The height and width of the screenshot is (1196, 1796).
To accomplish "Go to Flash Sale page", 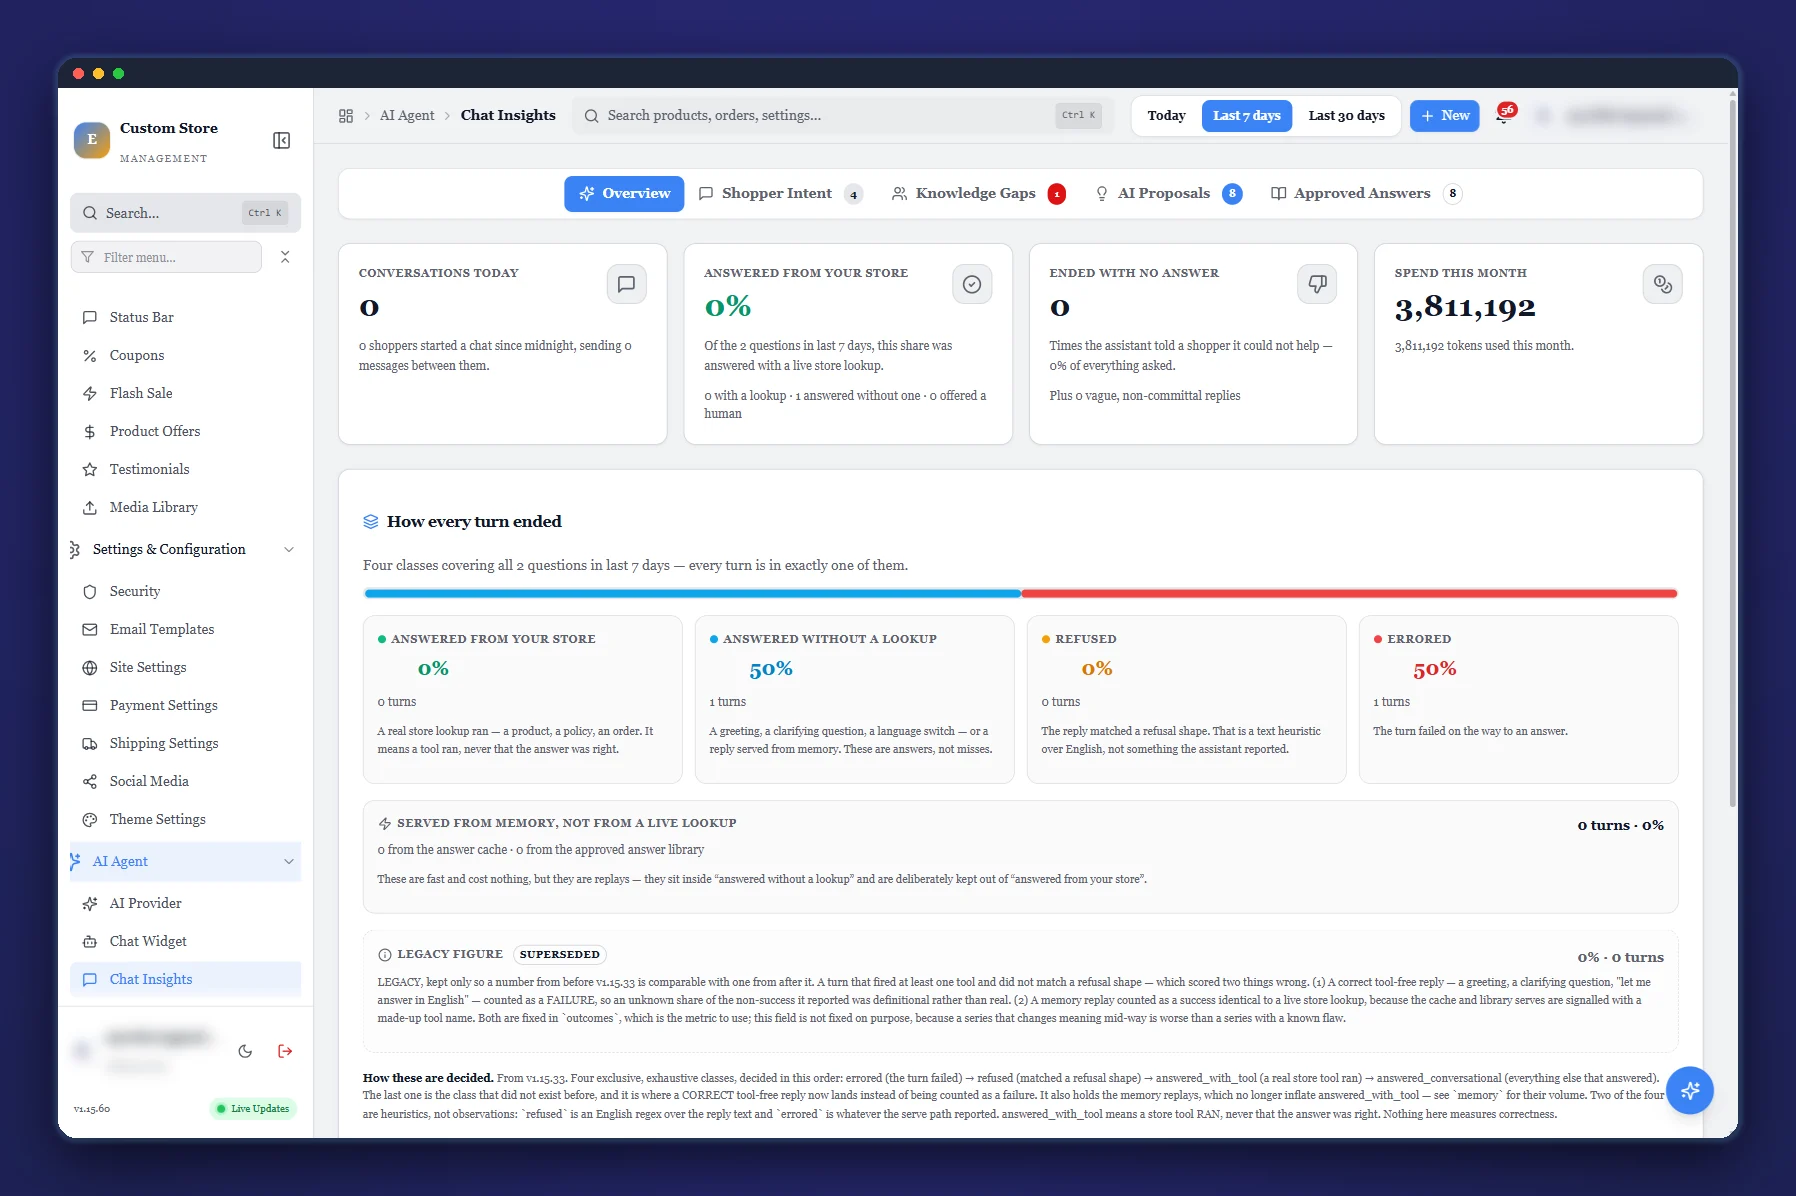I will tap(186, 393).
